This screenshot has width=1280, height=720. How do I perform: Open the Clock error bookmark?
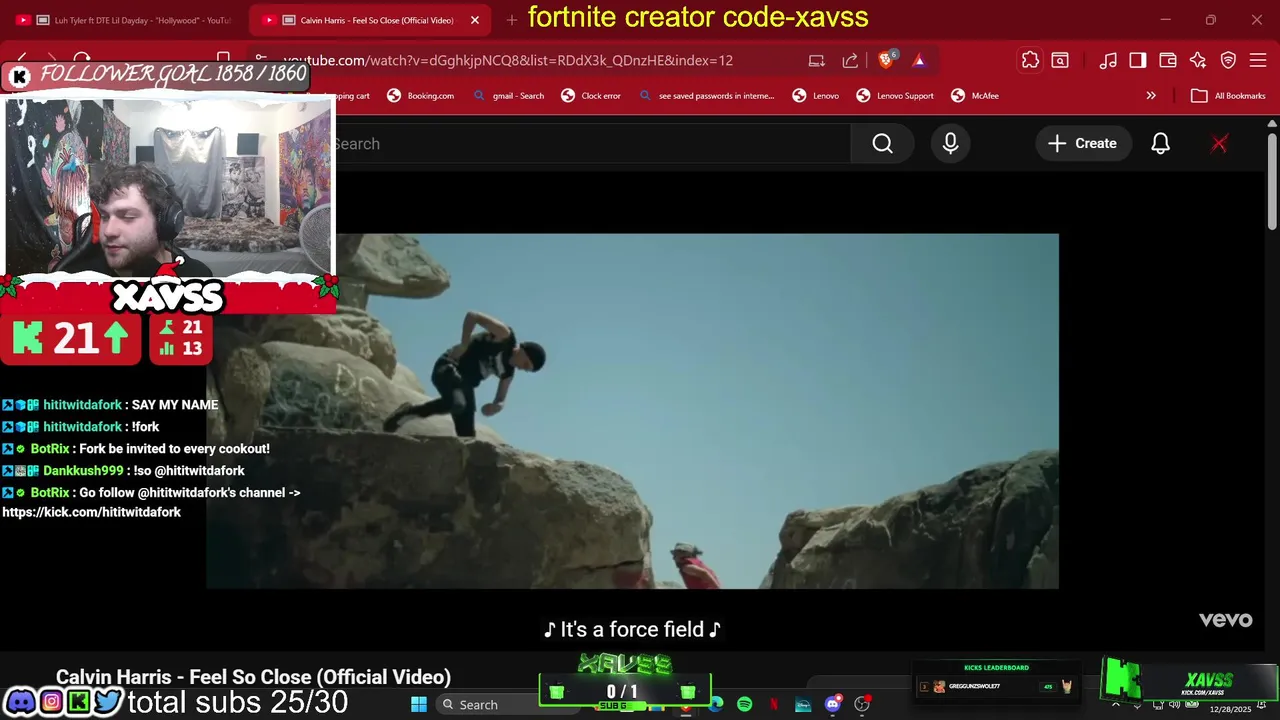(x=590, y=96)
